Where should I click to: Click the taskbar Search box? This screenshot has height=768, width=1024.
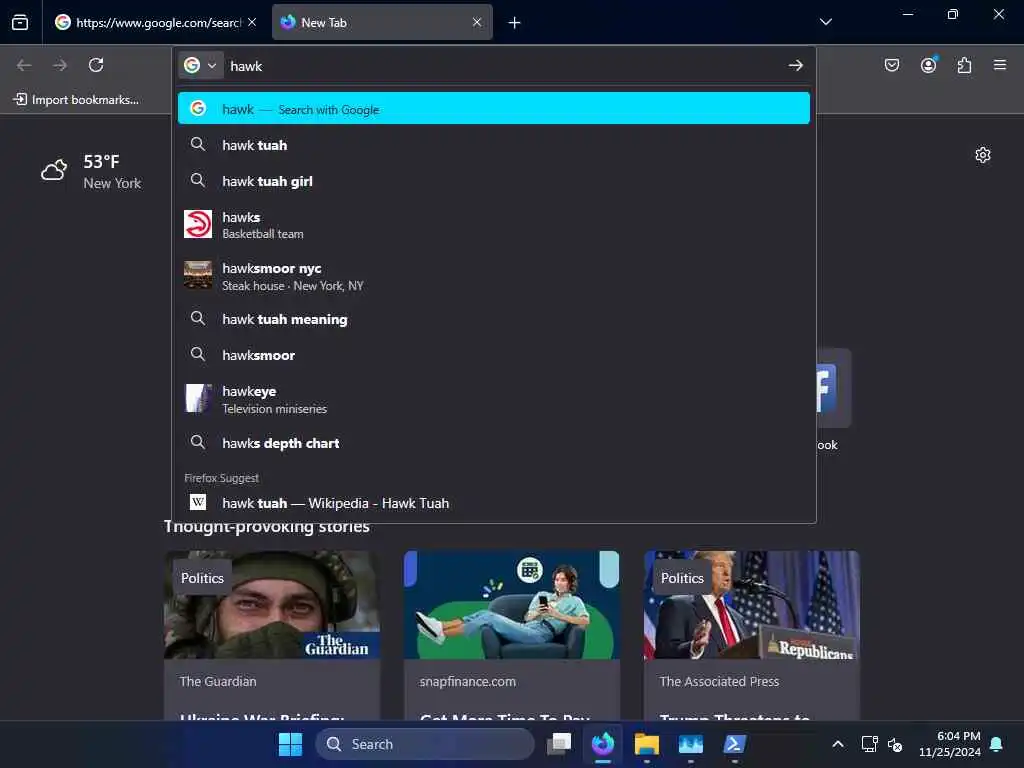point(424,744)
